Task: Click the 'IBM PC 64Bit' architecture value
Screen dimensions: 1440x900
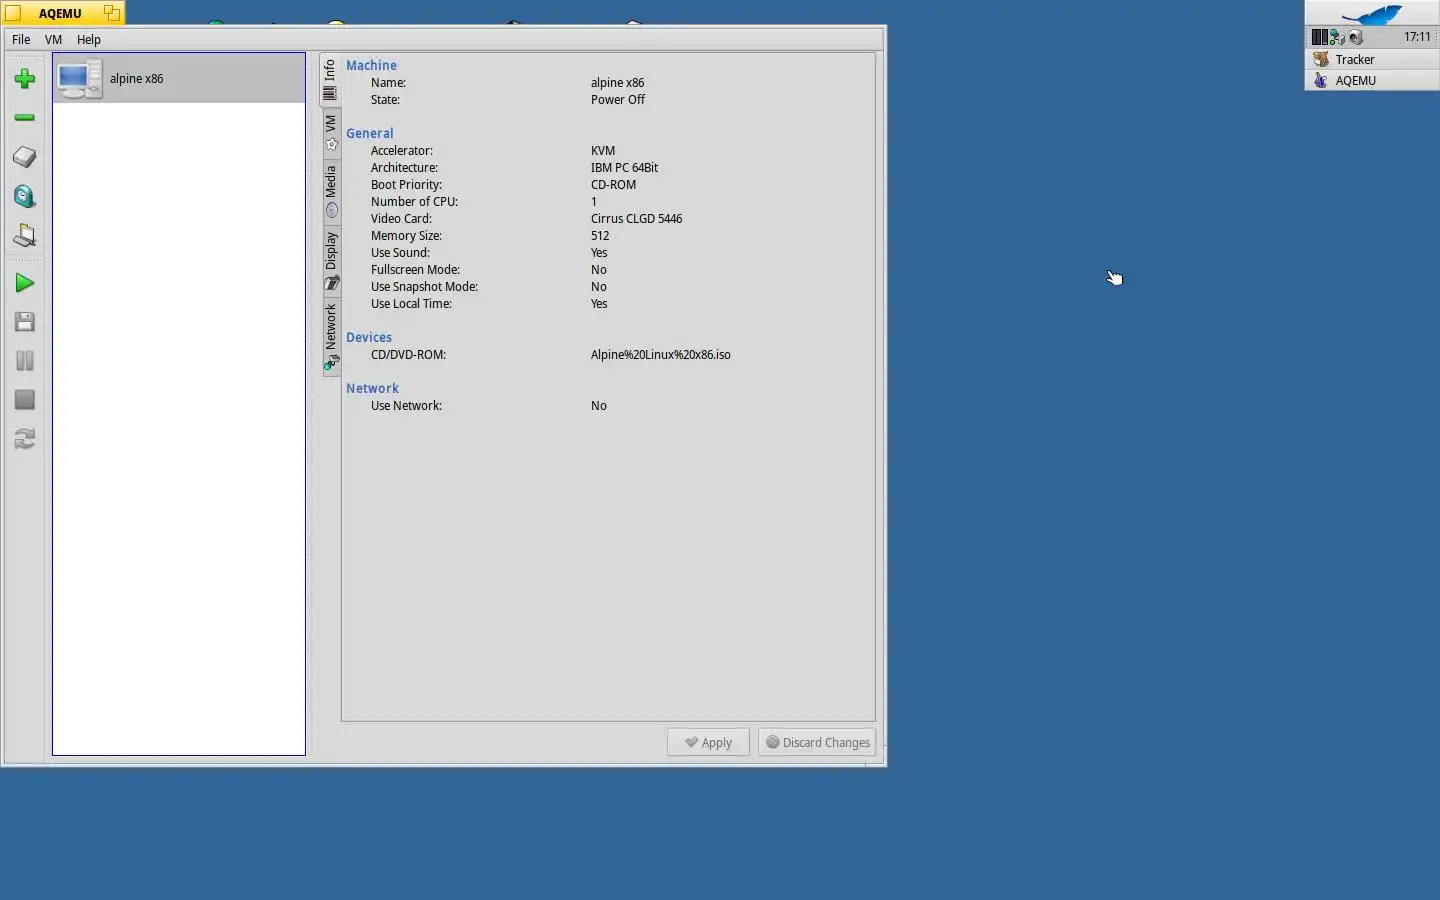Action: click(624, 168)
